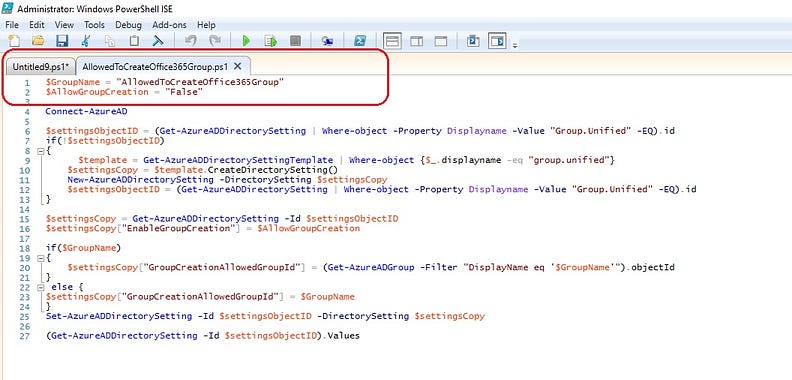
Task: Collapse the code block at line 19
Action: [x=40, y=258]
